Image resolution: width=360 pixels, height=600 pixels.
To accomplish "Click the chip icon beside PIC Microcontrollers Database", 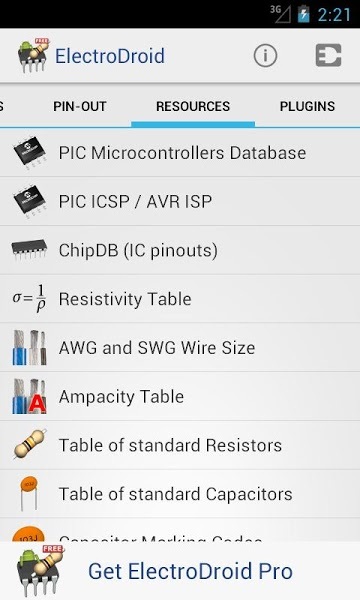I will point(30,152).
